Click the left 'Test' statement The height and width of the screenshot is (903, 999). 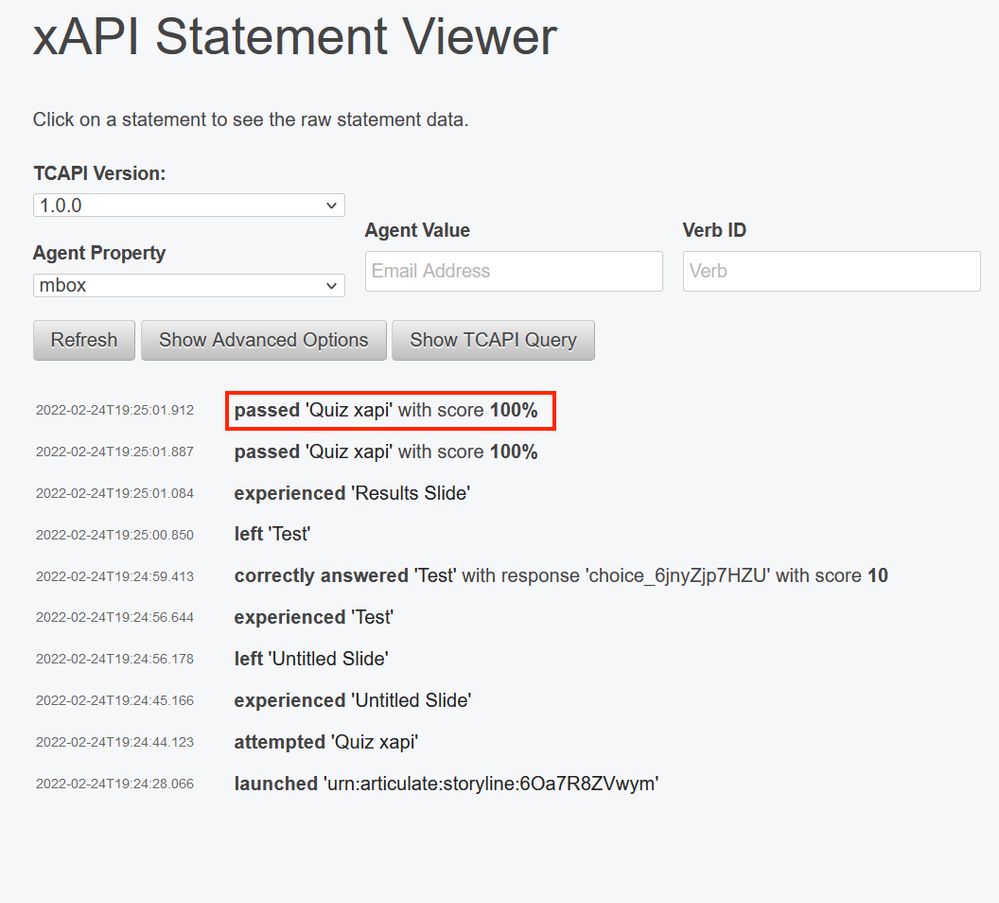[x=272, y=534]
